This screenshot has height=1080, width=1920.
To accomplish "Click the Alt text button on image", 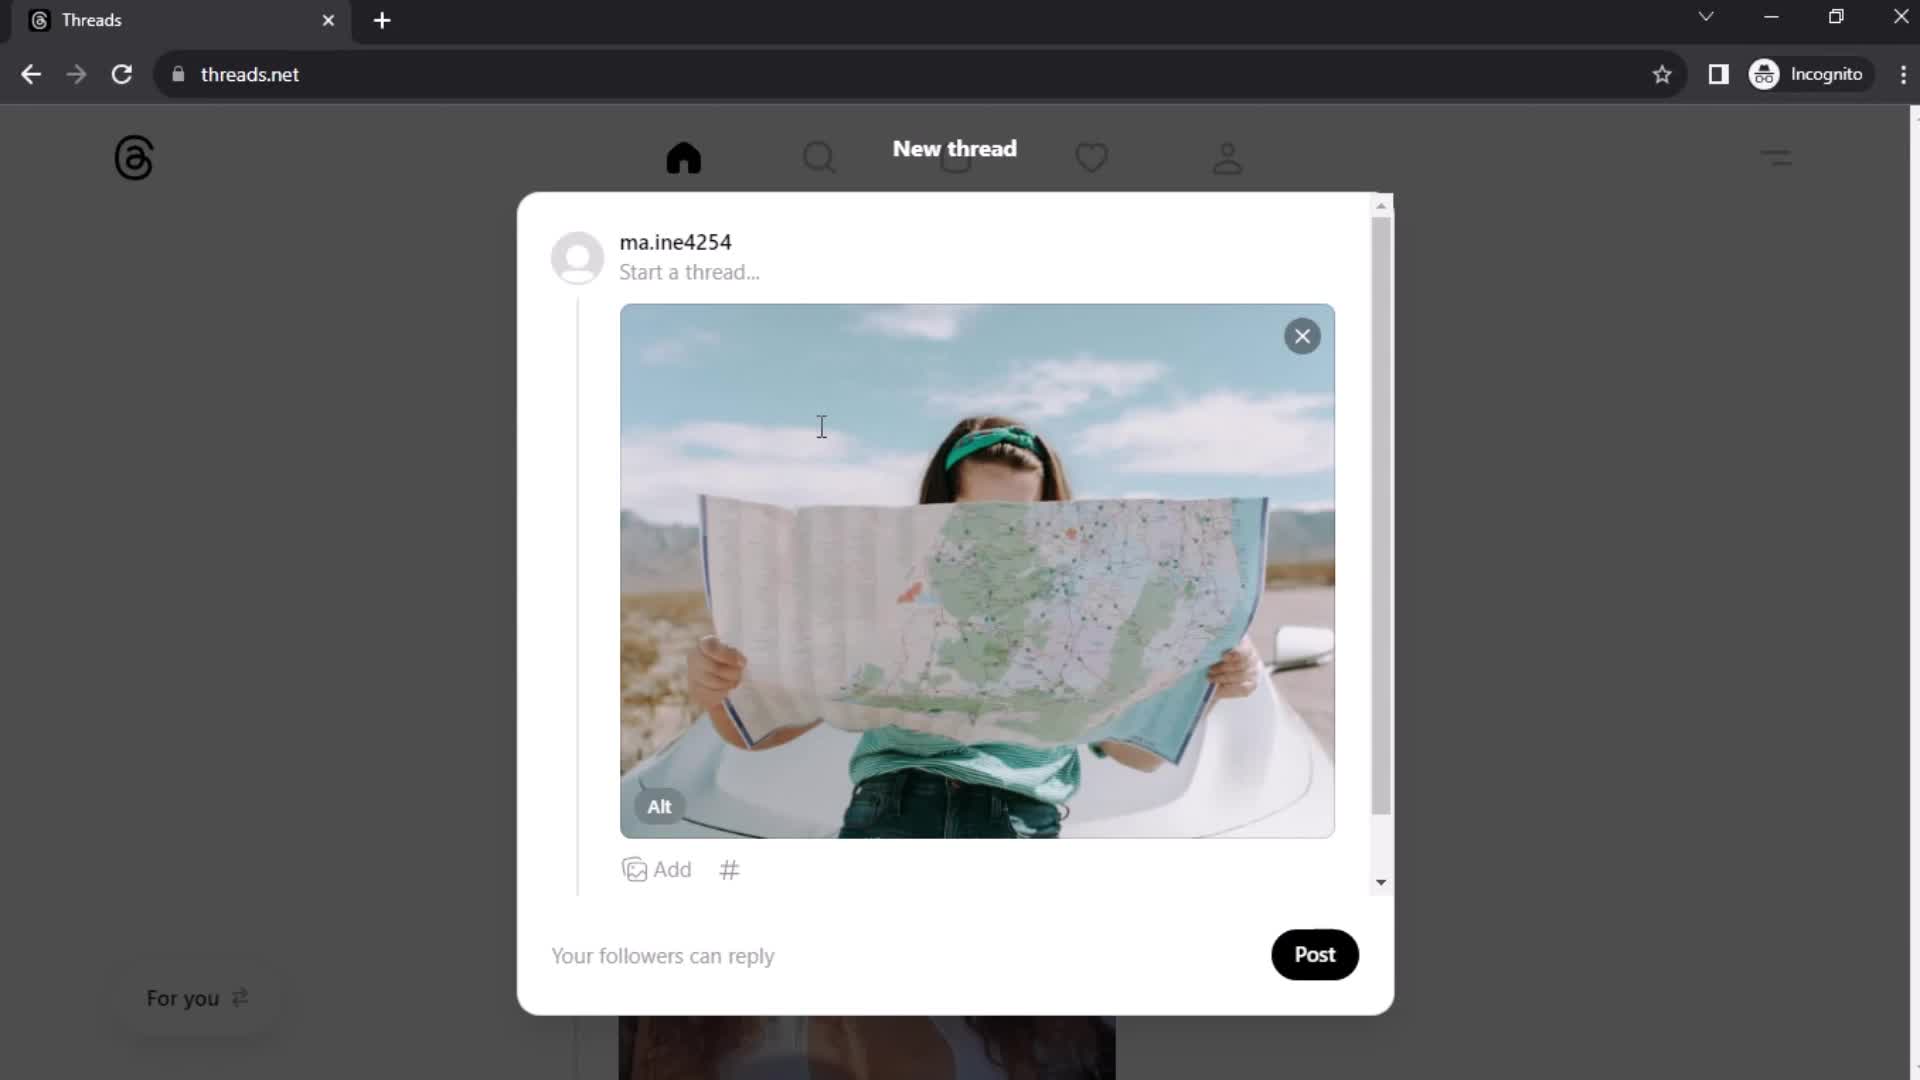I will pyautogui.click(x=659, y=806).
